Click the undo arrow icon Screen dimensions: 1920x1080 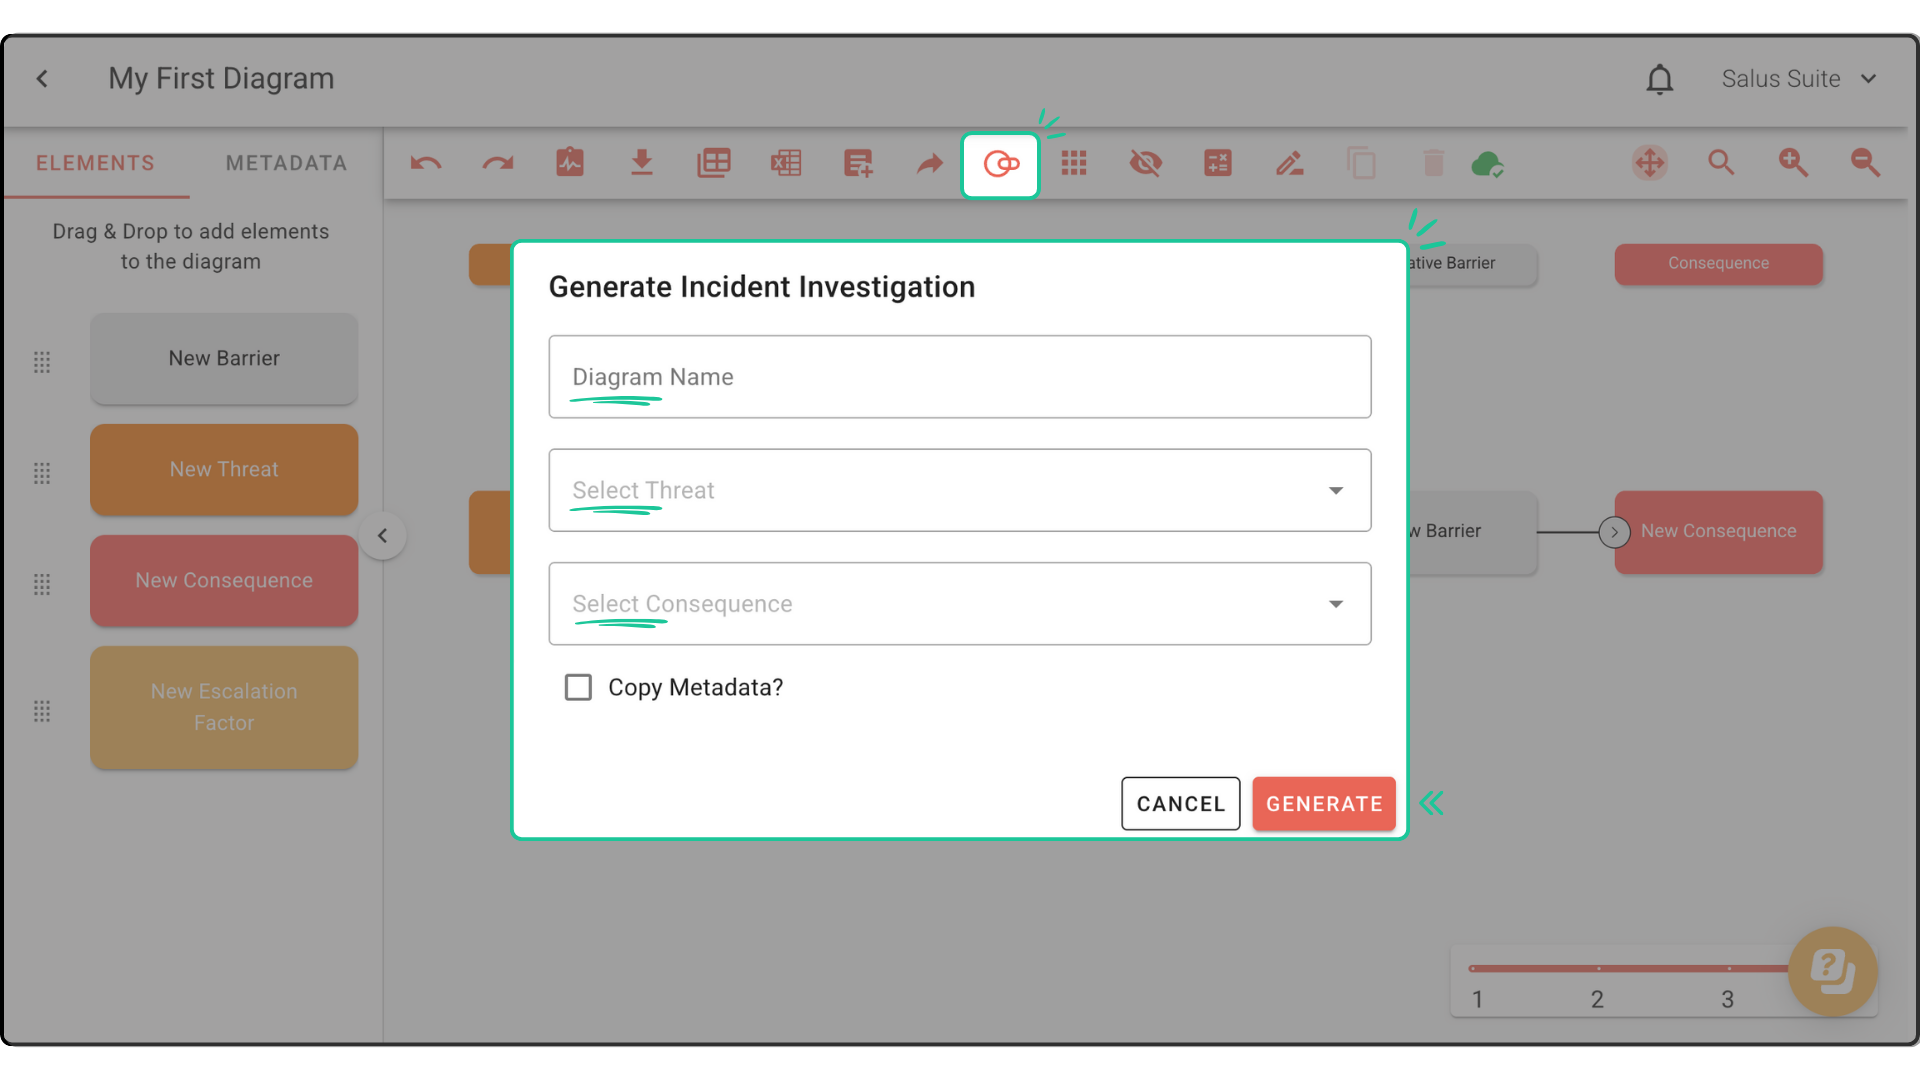(426, 163)
